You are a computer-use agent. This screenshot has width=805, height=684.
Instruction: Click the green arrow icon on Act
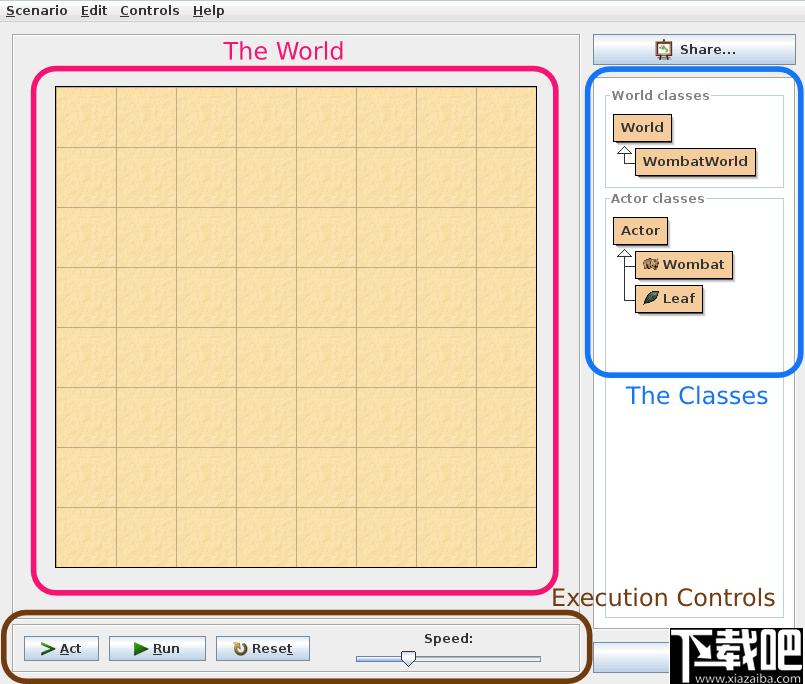click(48, 649)
